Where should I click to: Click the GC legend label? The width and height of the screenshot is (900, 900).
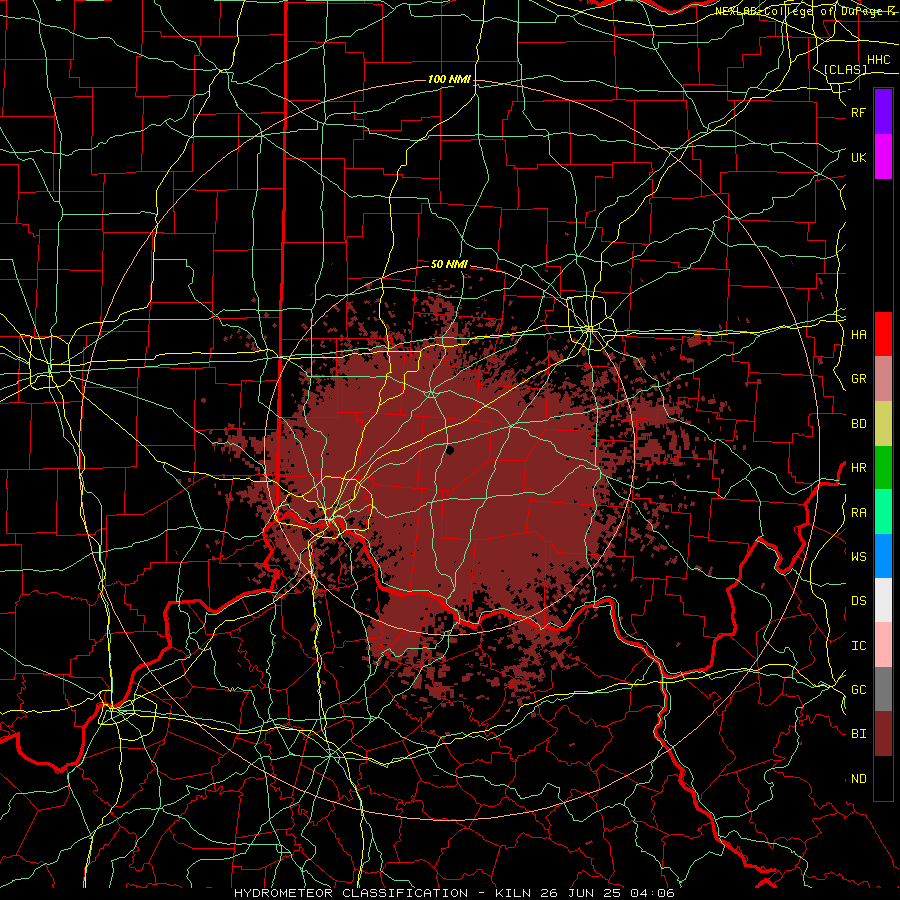pos(859,690)
